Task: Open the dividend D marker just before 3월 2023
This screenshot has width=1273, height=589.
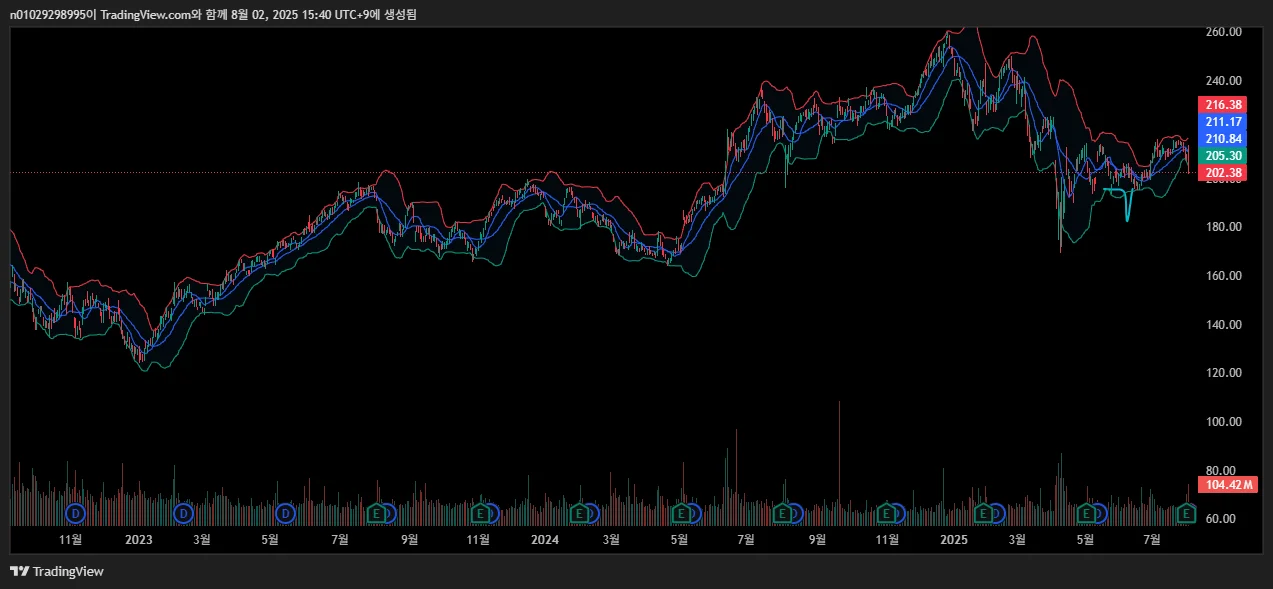Action: pos(183,513)
